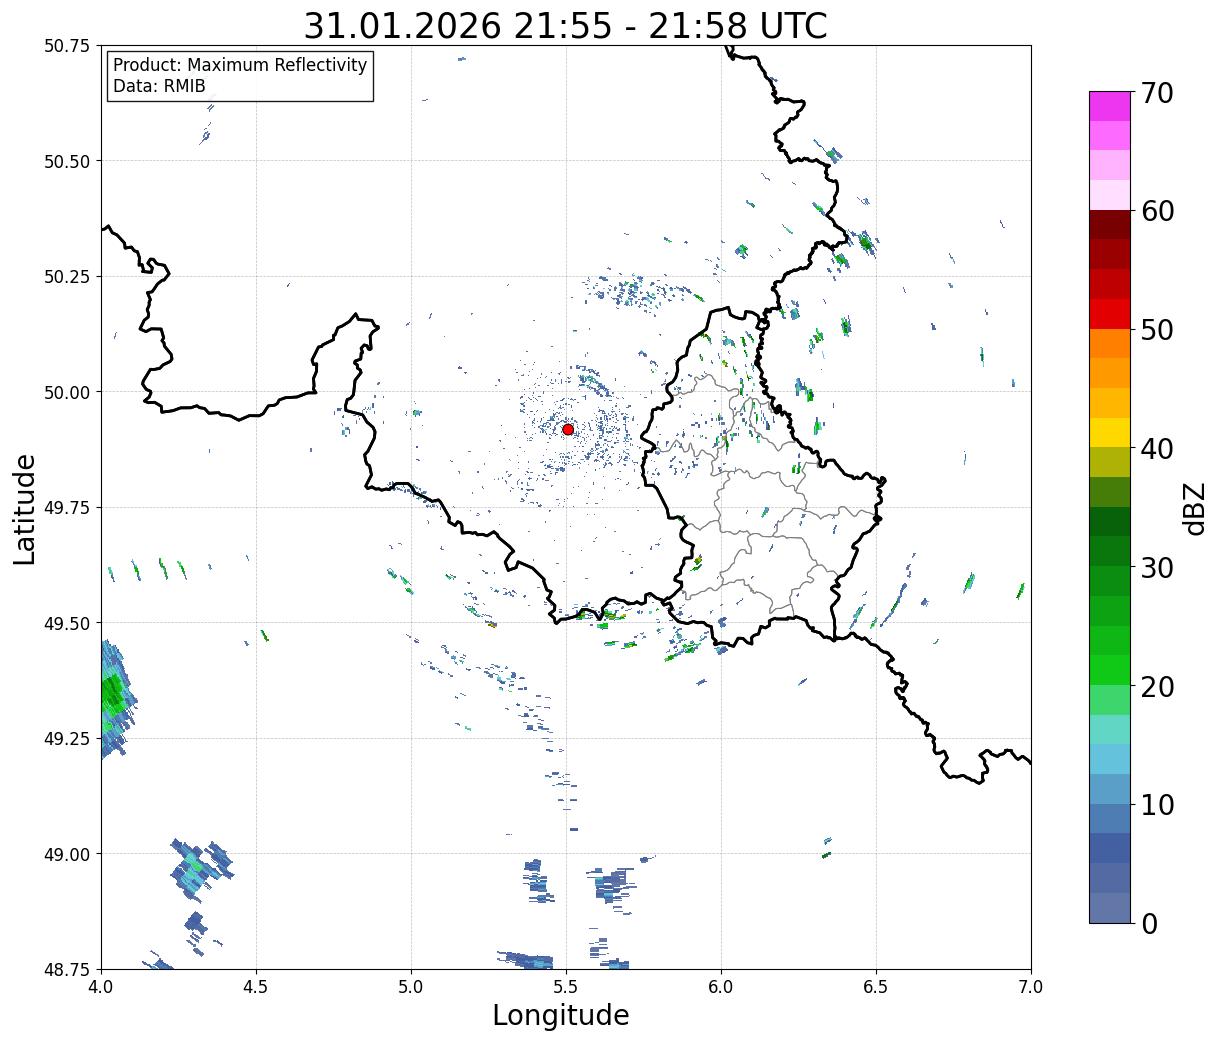
Task: Click the colorbar tick label 0
Action: (x=1149, y=923)
